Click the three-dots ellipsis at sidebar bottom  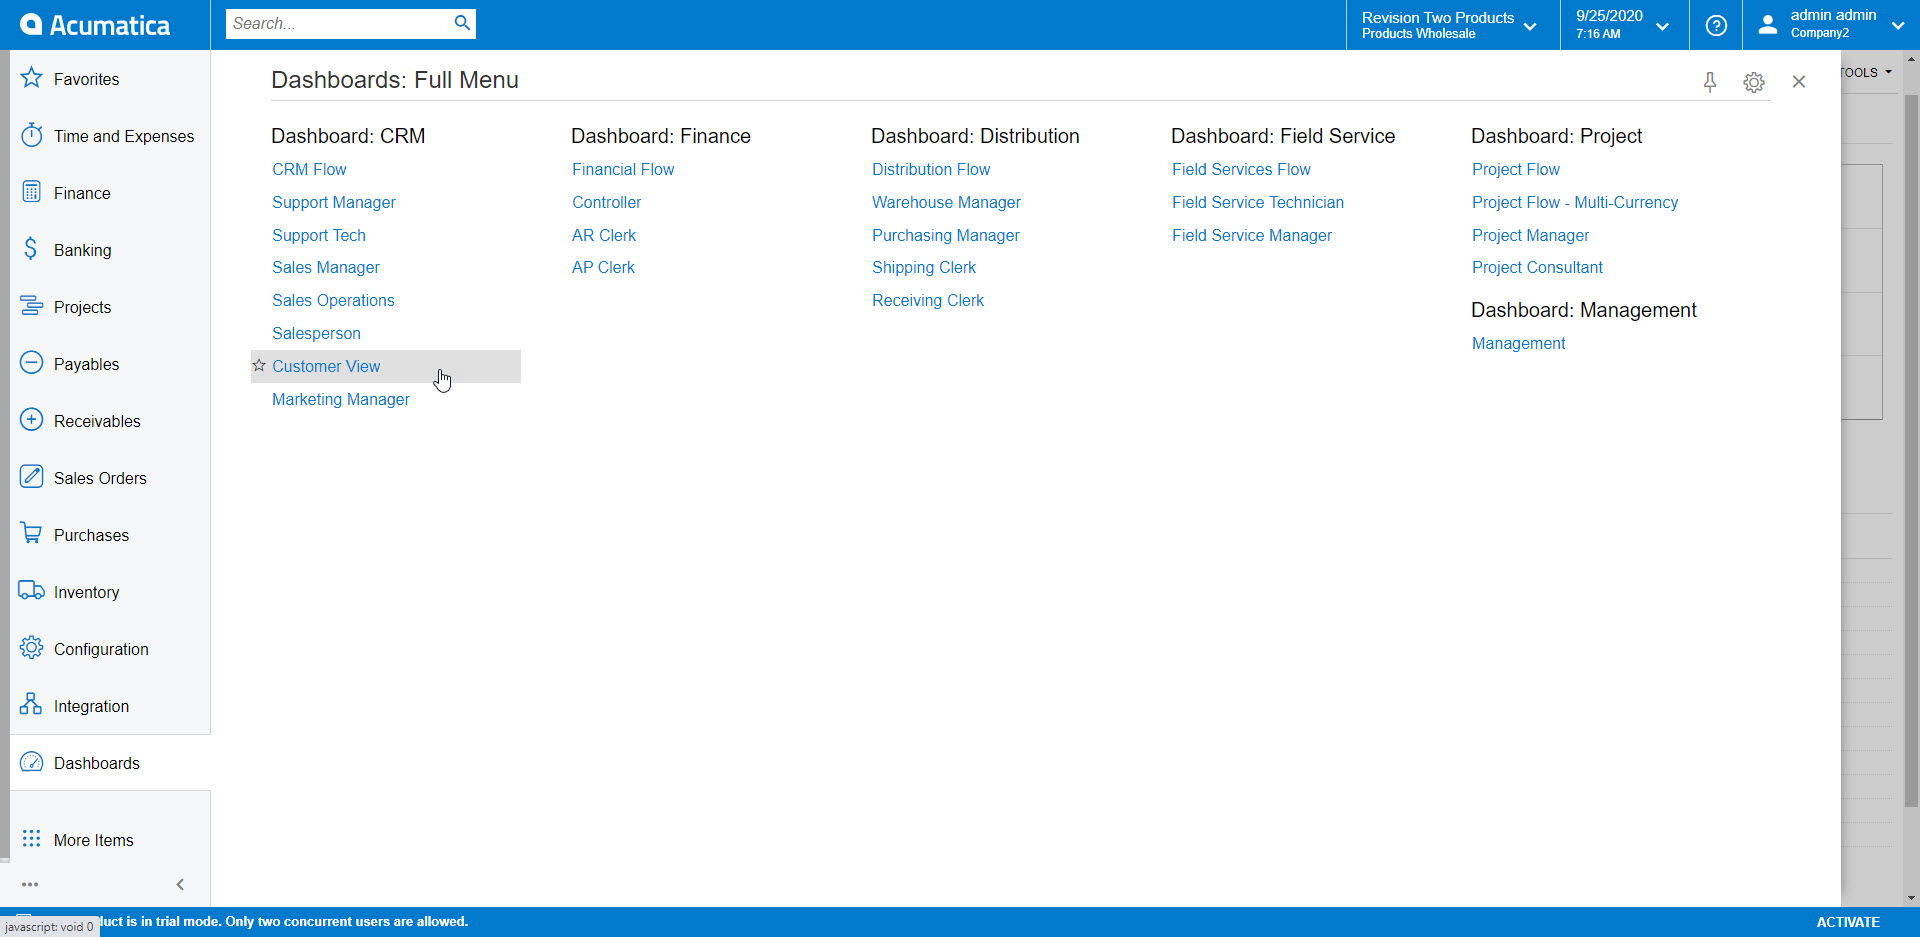pyautogui.click(x=30, y=885)
